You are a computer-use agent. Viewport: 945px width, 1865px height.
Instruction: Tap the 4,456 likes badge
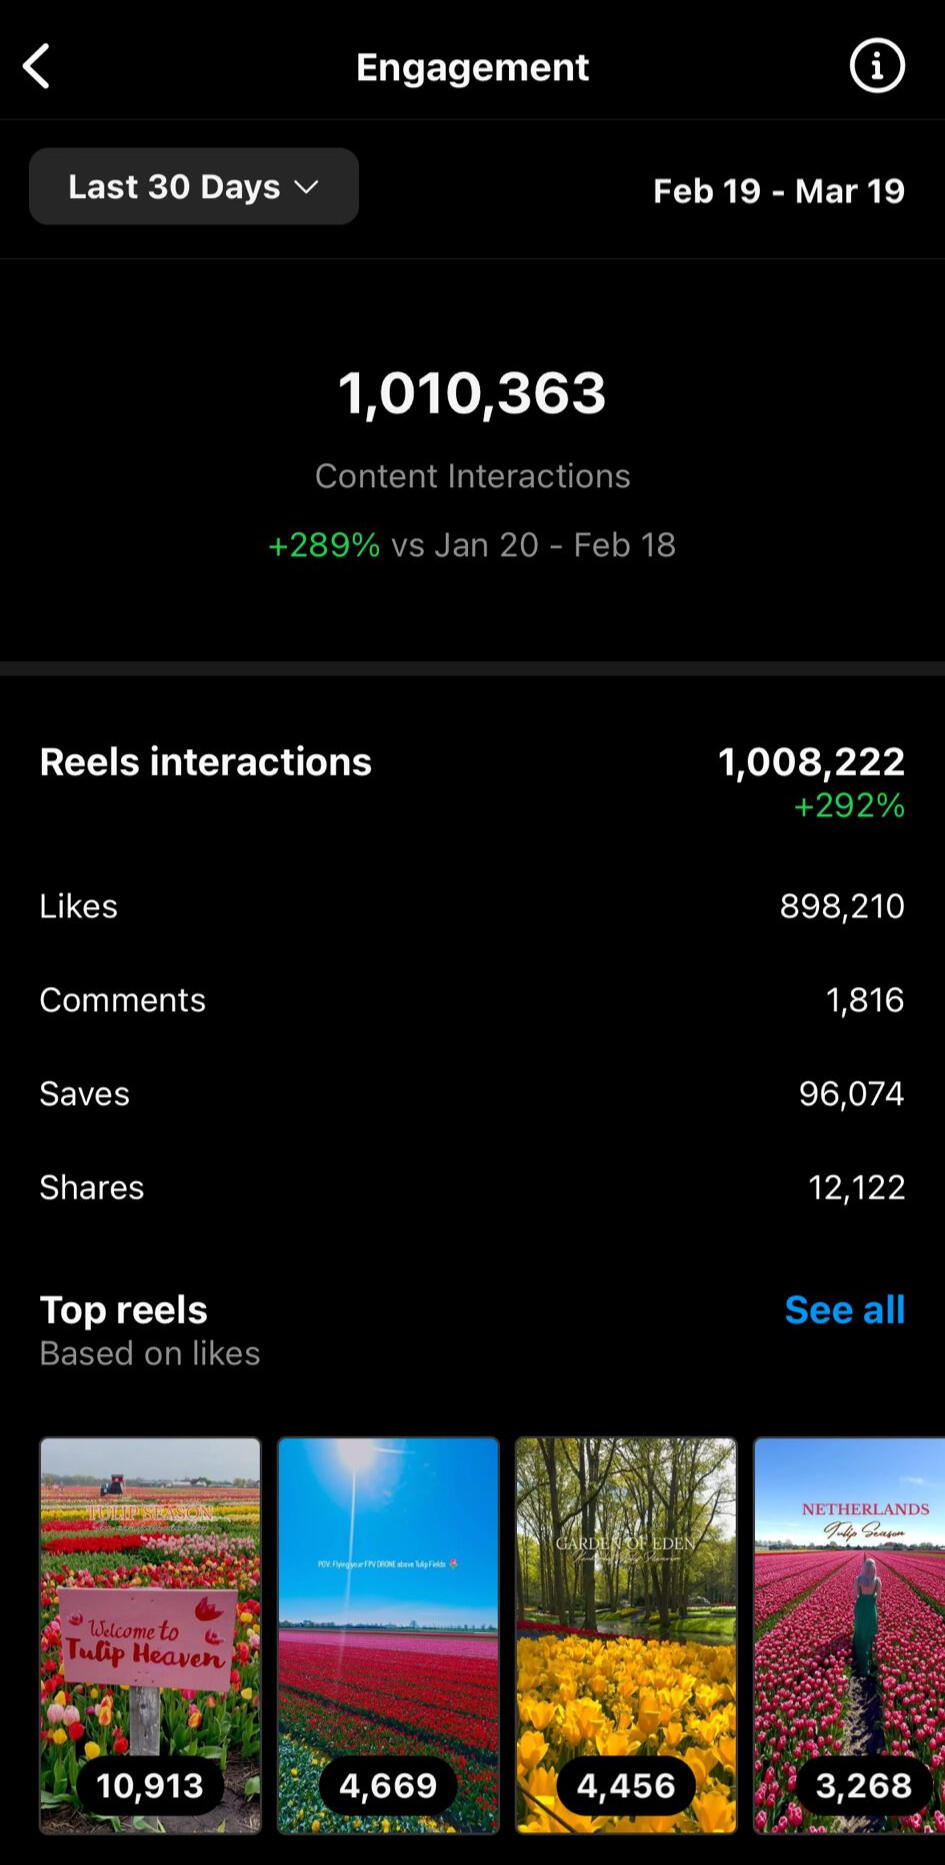coord(626,1785)
